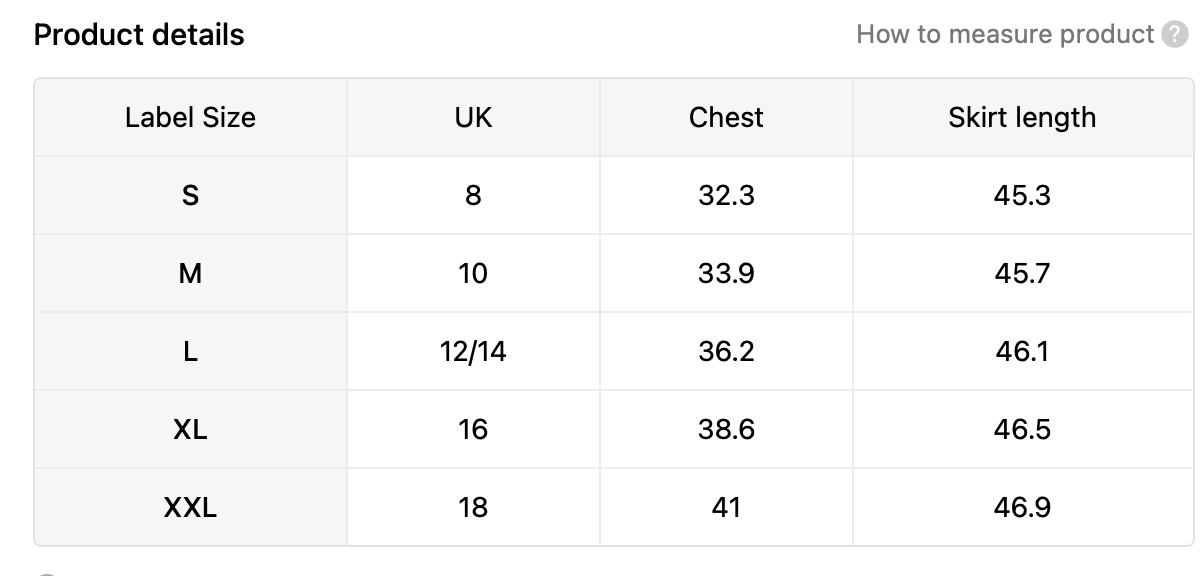Click the Skirt length column header
The height and width of the screenshot is (576, 1200).
pos(1022,118)
